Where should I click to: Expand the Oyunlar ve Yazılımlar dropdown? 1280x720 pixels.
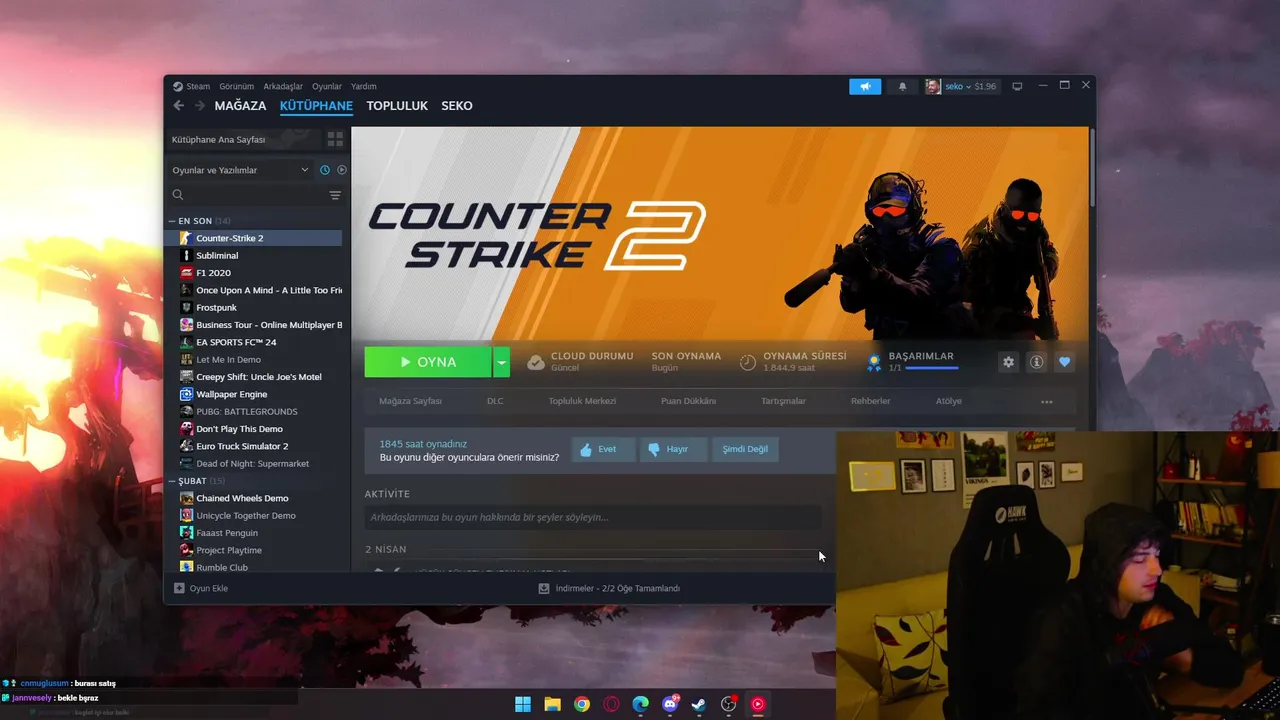[240, 170]
